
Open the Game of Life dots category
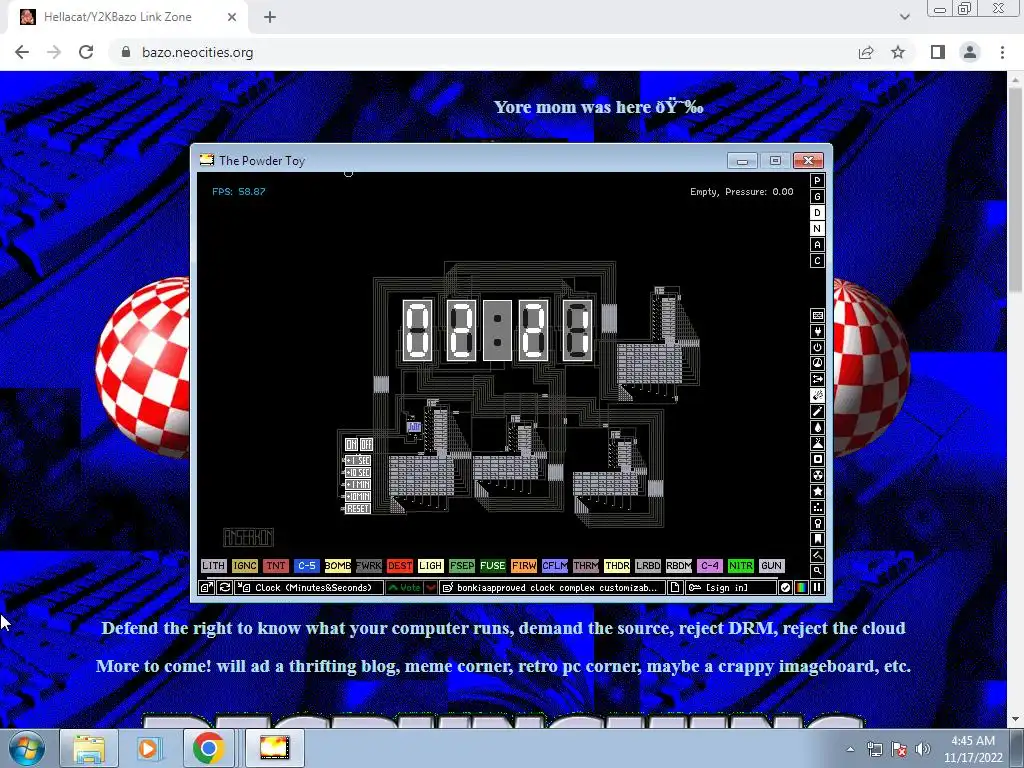(x=817, y=507)
